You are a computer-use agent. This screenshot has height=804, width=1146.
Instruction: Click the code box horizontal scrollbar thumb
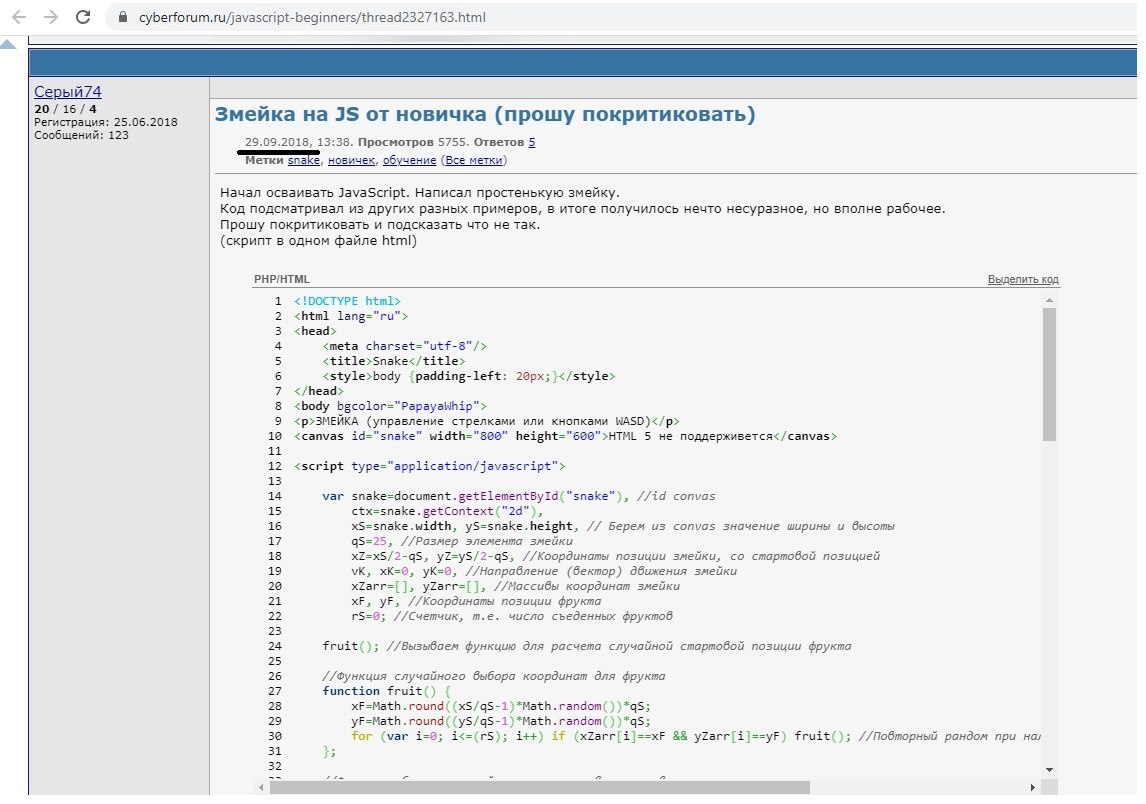539,787
